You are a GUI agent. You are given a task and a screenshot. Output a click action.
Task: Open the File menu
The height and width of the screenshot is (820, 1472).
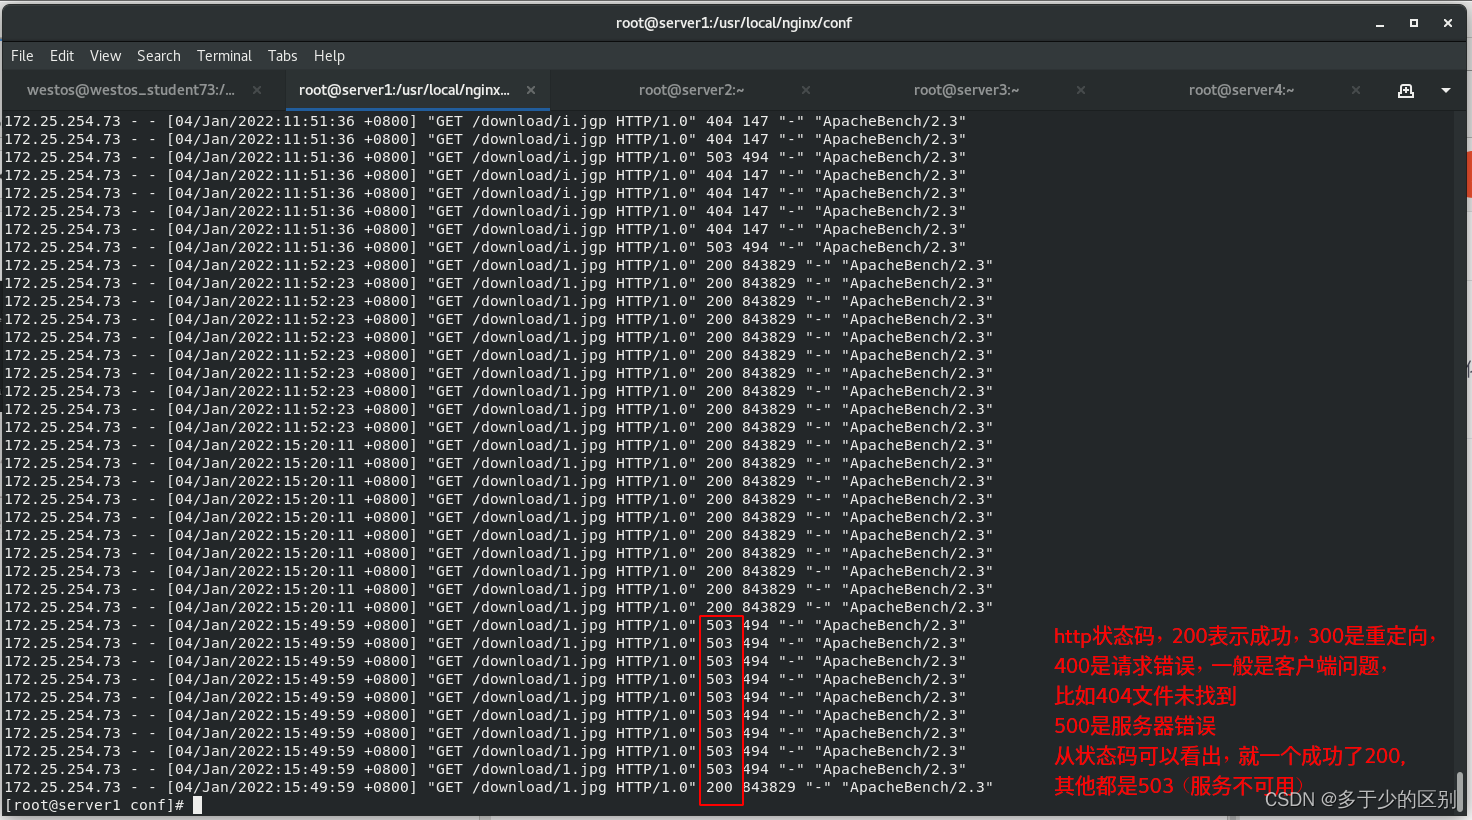[x=22, y=56]
